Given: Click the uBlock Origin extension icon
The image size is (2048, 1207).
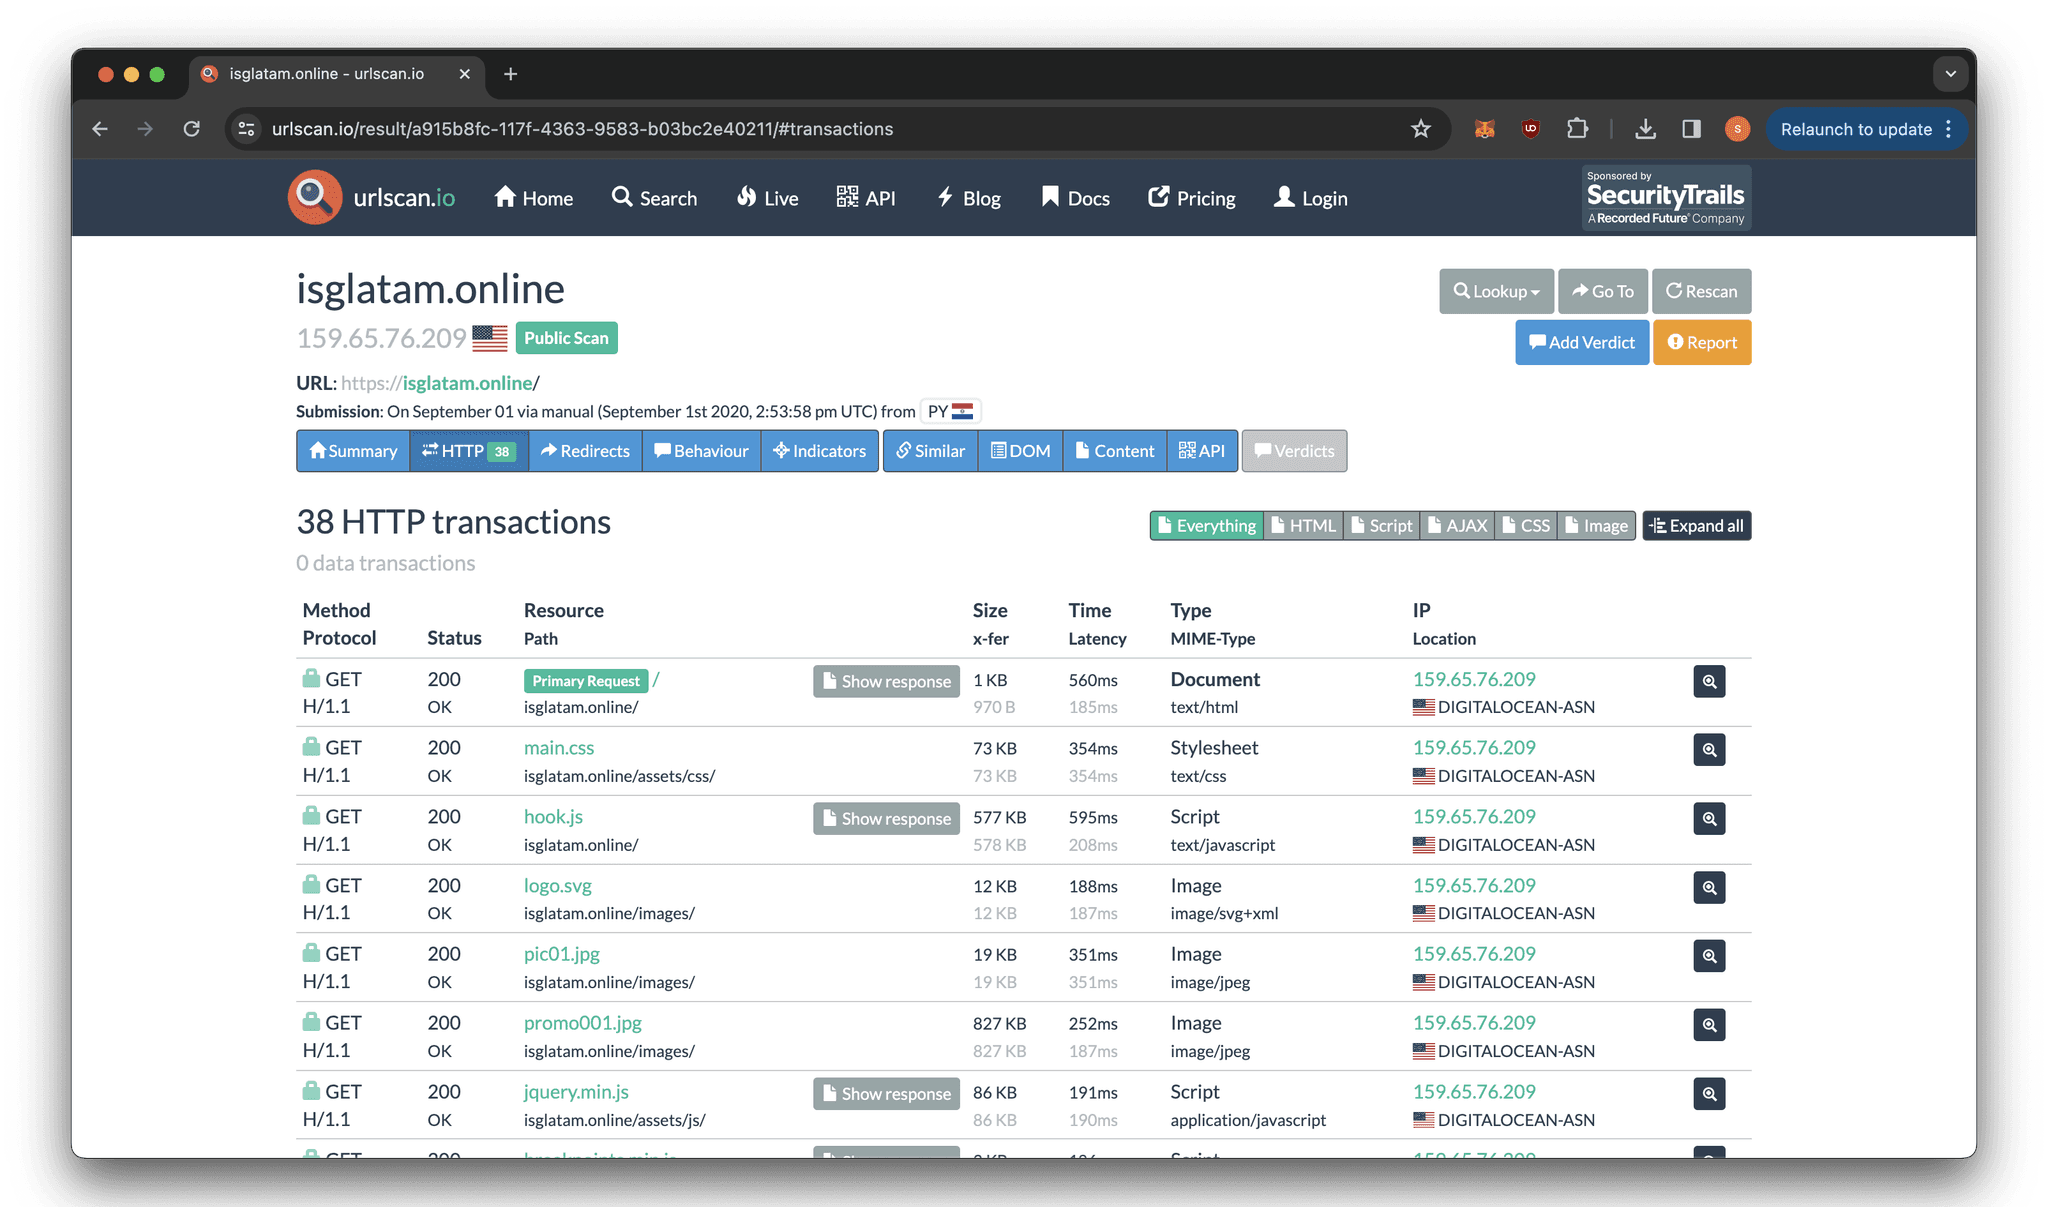Looking at the screenshot, I should coord(1530,129).
